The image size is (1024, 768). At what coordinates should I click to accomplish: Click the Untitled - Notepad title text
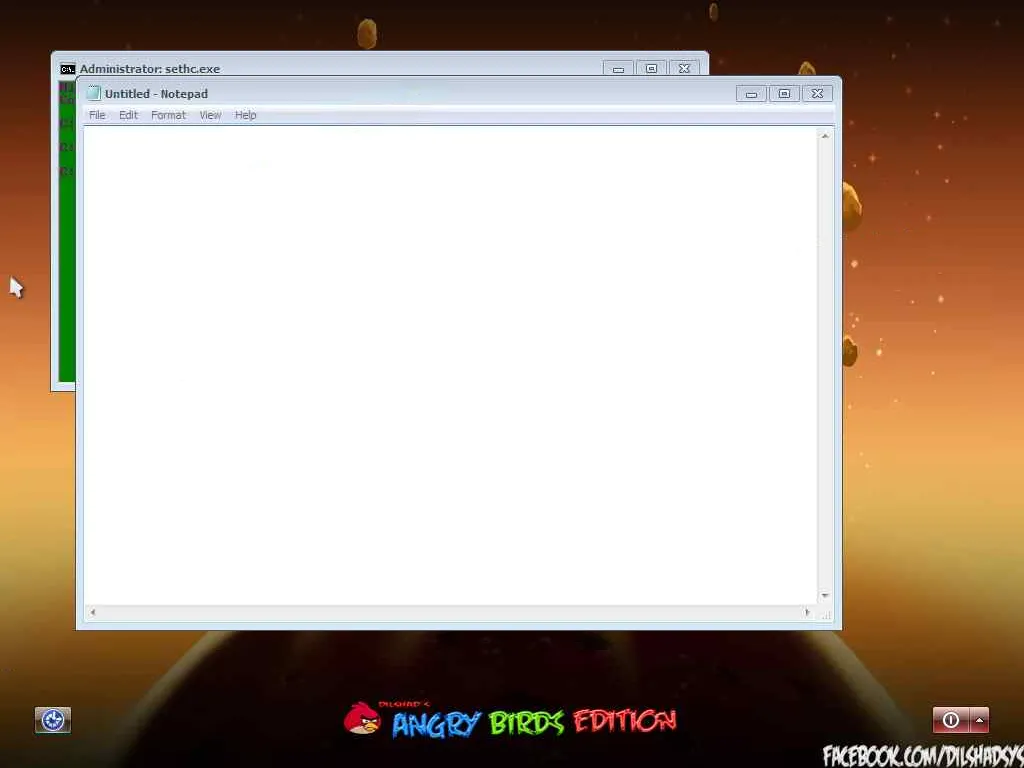(156, 94)
